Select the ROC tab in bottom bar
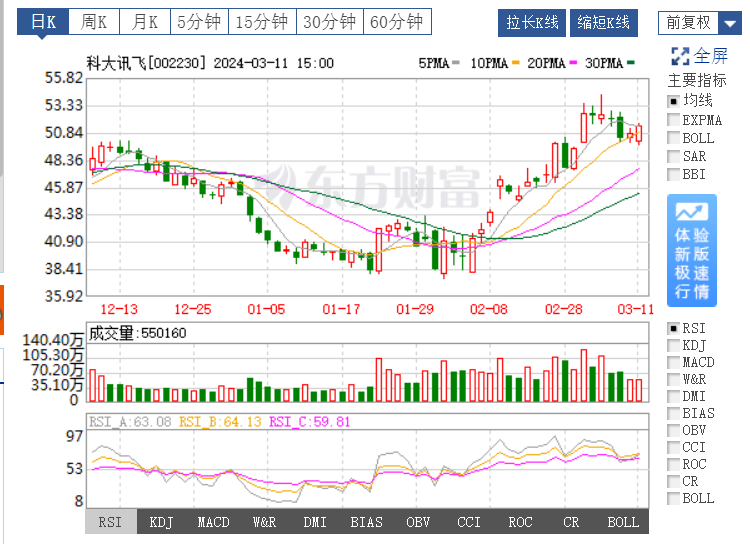This screenshot has width=750, height=544. [x=520, y=522]
